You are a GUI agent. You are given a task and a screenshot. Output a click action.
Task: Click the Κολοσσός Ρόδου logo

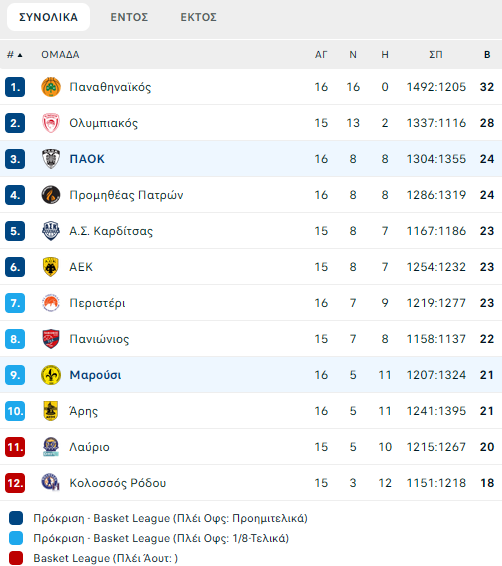(51, 483)
